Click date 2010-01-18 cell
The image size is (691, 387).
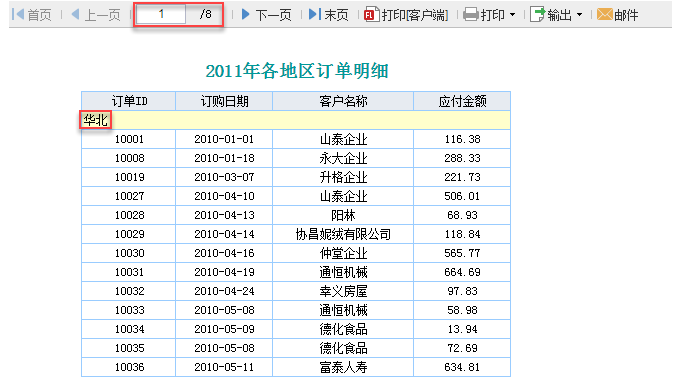pyautogui.click(x=224, y=158)
